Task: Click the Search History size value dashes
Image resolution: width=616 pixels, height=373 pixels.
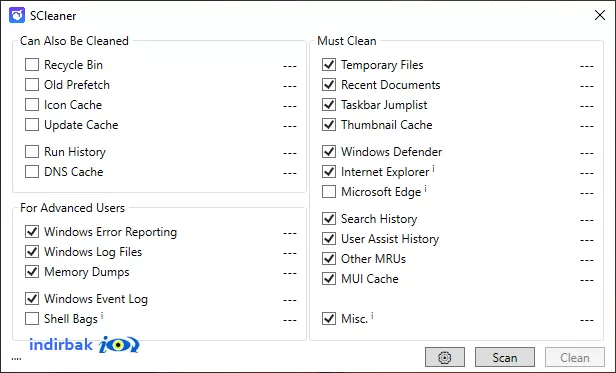Action: (587, 220)
